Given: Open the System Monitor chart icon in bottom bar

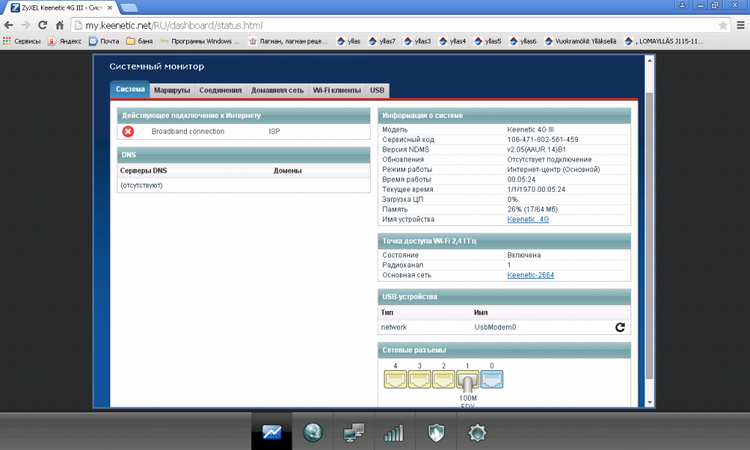Looking at the screenshot, I should (272, 432).
